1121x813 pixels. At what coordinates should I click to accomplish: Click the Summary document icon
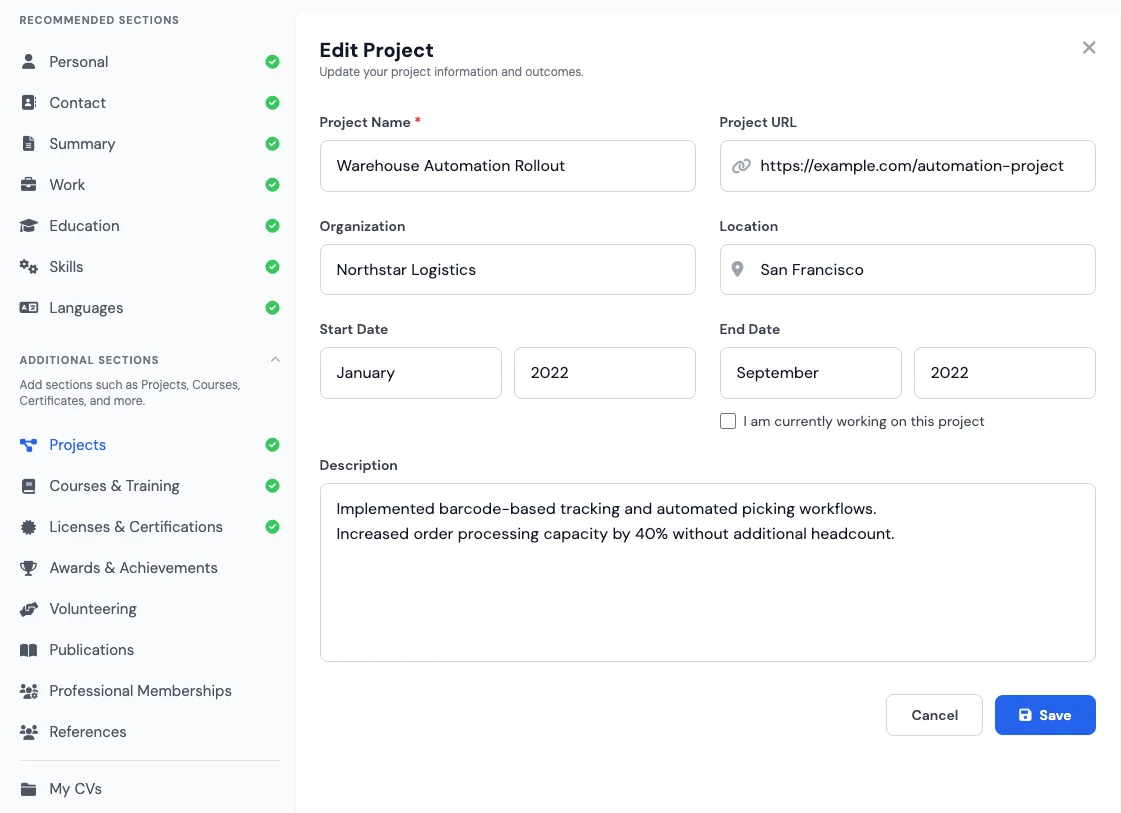coord(29,144)
